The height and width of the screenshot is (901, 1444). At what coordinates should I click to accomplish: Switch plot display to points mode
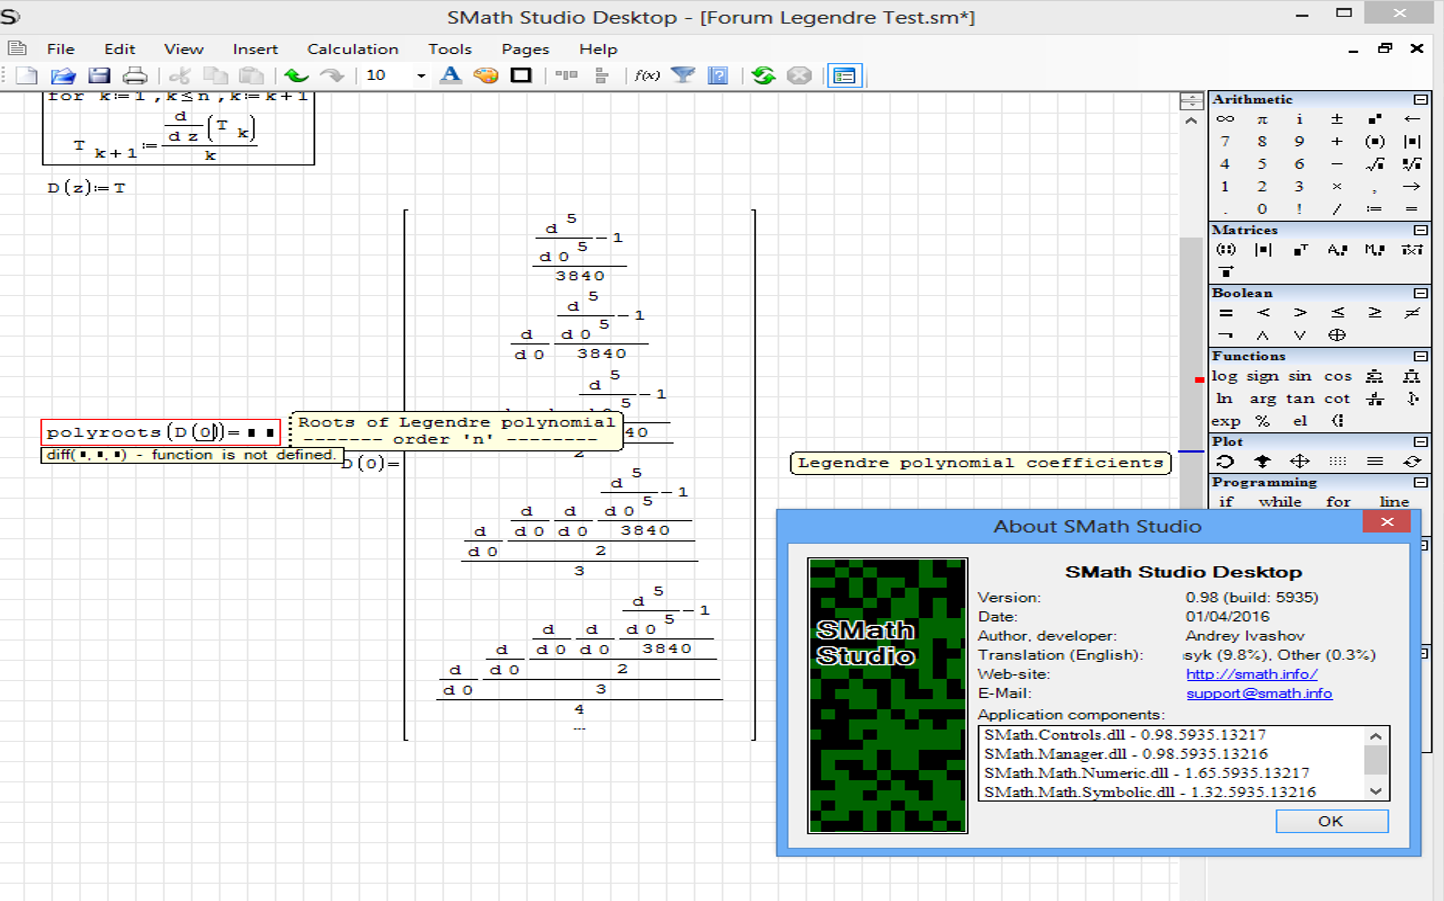click(1337, 461)
